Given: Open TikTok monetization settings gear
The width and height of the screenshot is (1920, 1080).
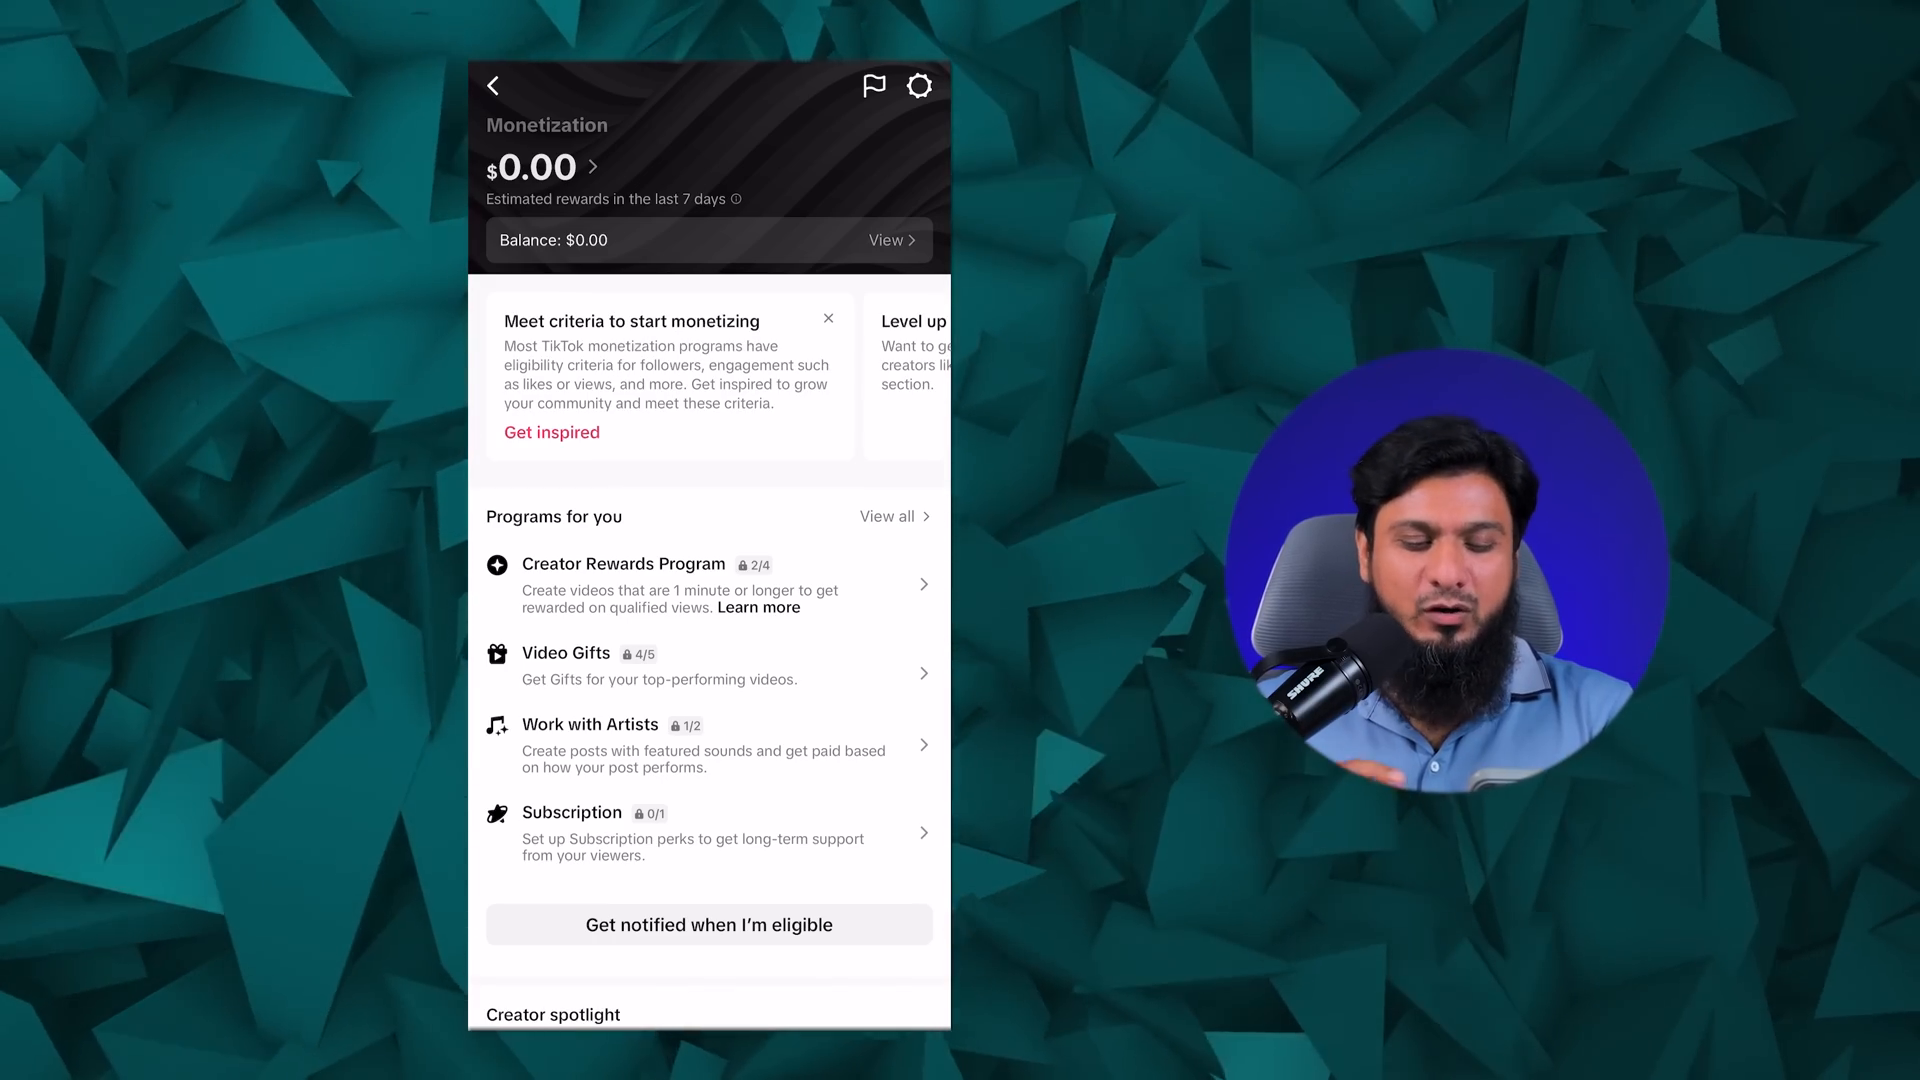Looking at the screenshot, I should tap(919, 86).
